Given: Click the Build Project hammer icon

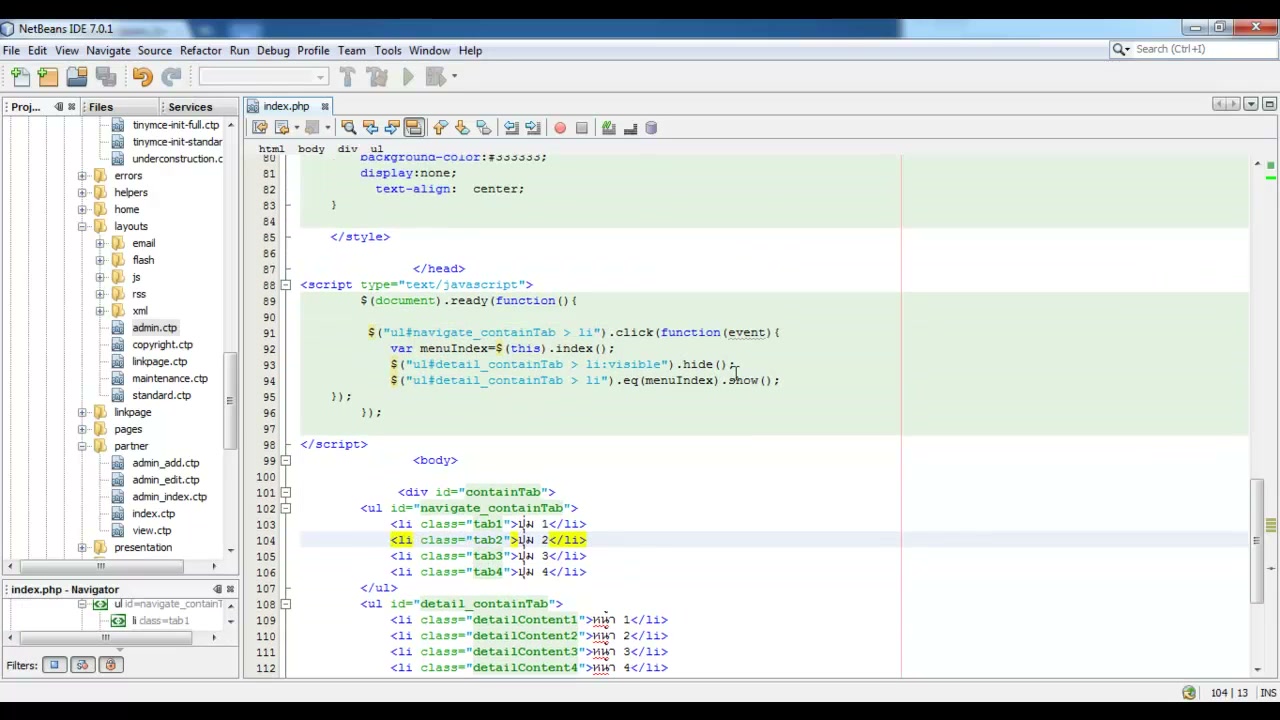Looking at the screenshot, I should [347, 76].
